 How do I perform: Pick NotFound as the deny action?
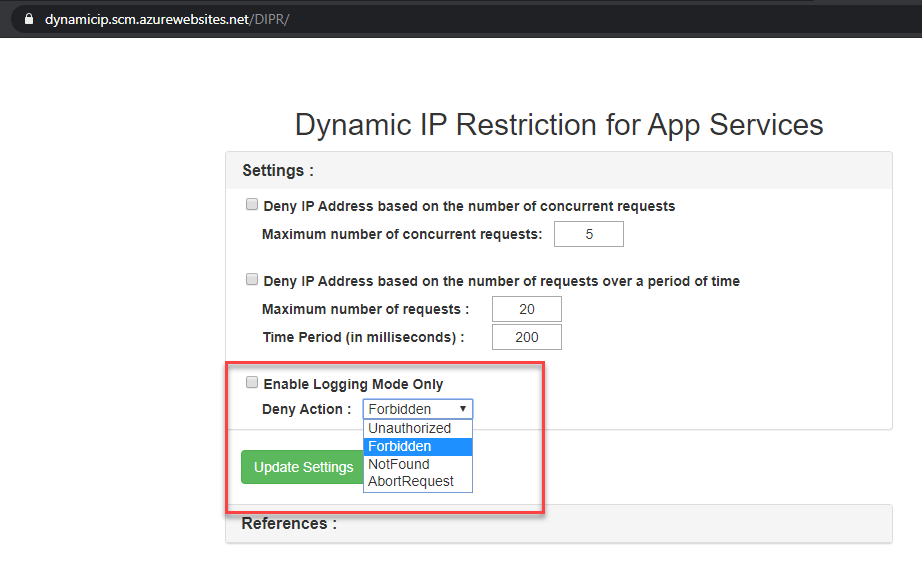coord(399,464)
